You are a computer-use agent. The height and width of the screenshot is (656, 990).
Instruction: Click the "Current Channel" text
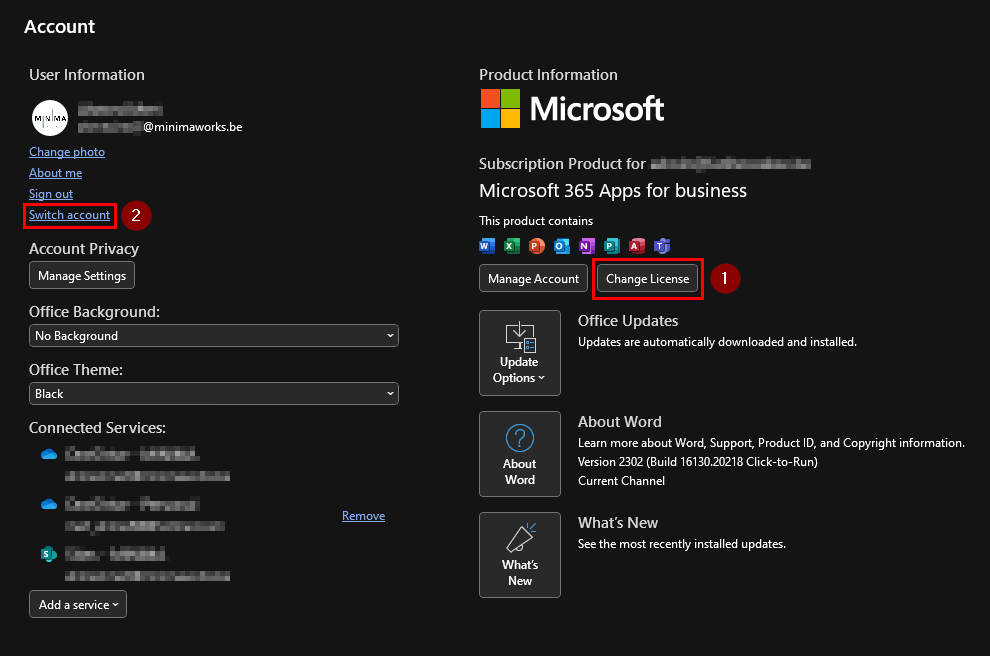pyautogui.click(x=621, y=480)
